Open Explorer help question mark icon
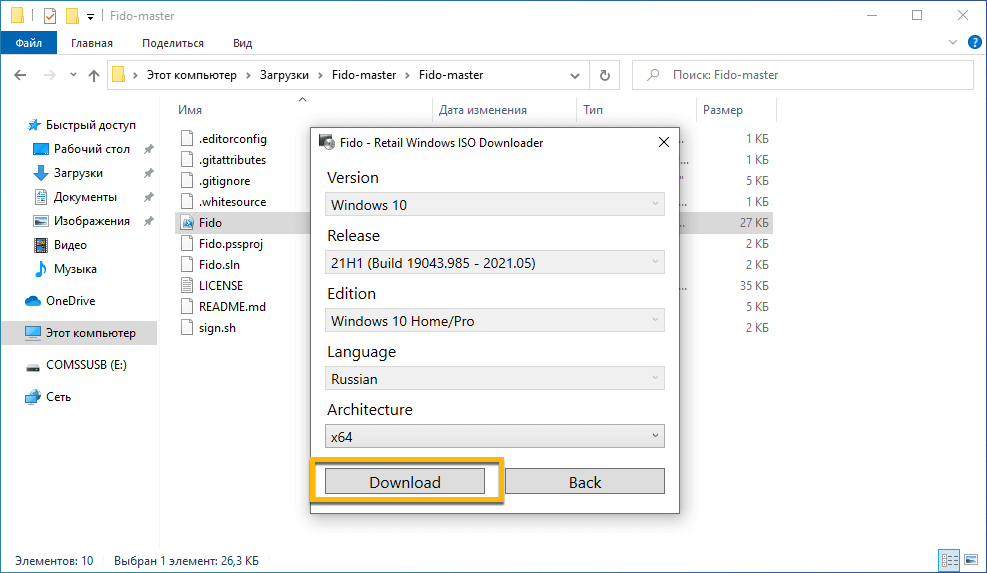 click(974, 43)
